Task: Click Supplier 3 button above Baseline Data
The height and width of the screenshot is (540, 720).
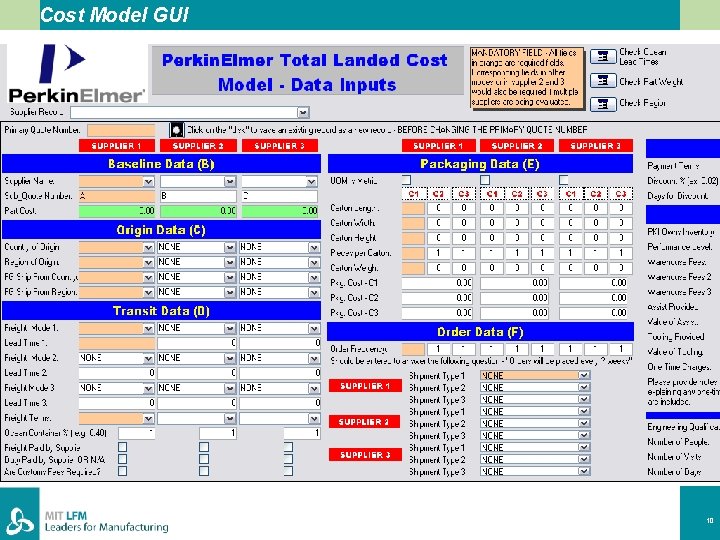Action: click(x=280, y=146)
